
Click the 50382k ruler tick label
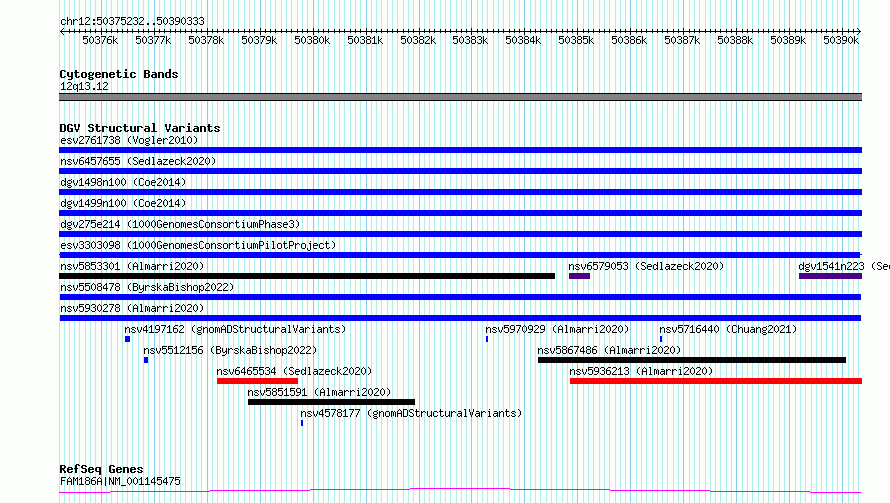click(x=418, y=40)
